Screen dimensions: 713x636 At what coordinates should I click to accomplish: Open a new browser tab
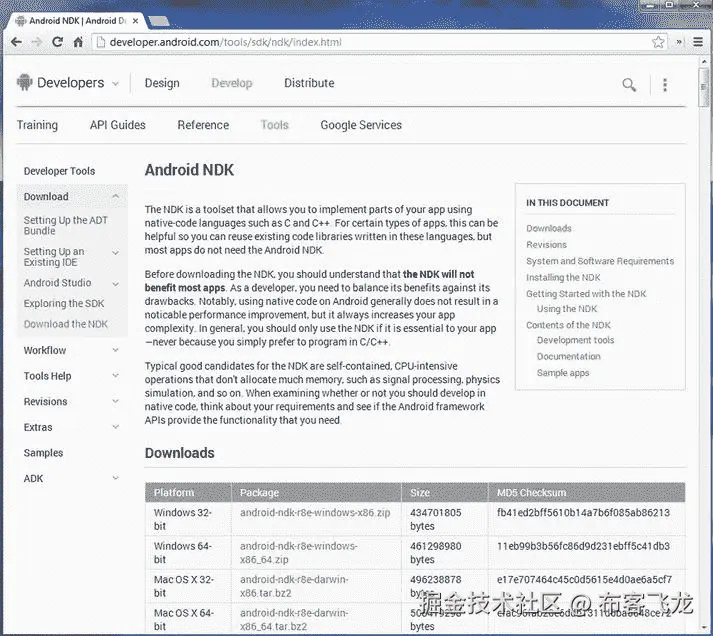click(159, 21)
